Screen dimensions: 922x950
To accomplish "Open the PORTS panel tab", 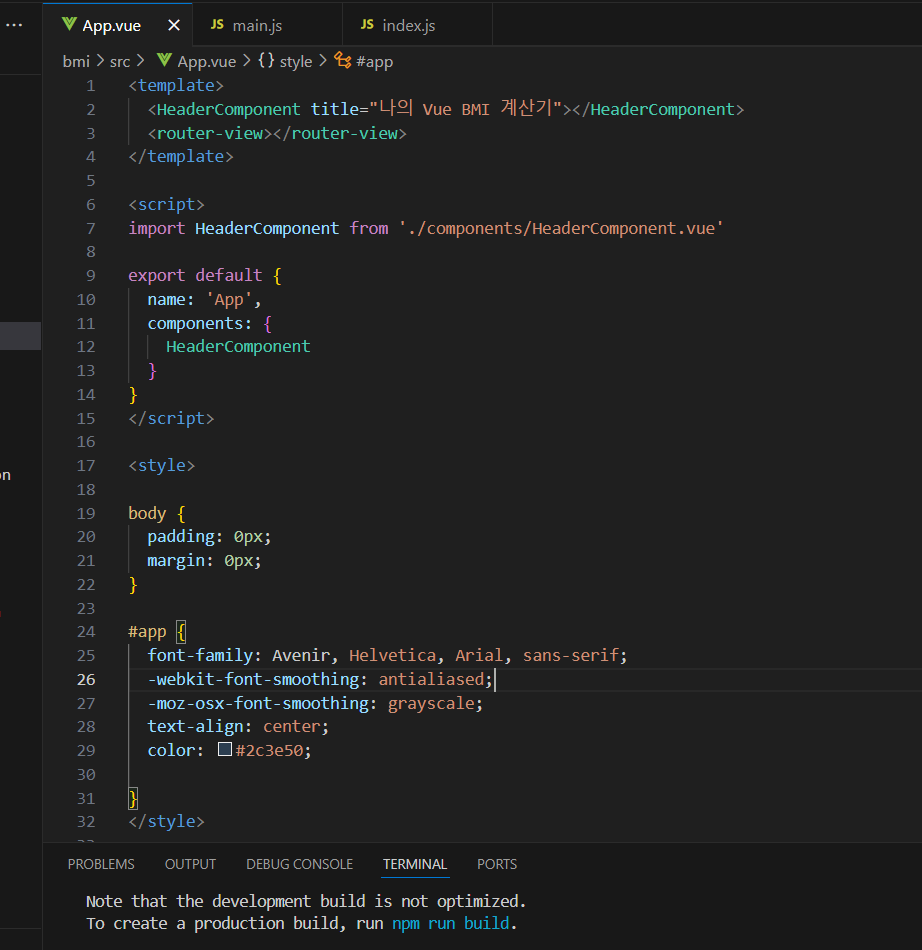I will pos(497,865).
